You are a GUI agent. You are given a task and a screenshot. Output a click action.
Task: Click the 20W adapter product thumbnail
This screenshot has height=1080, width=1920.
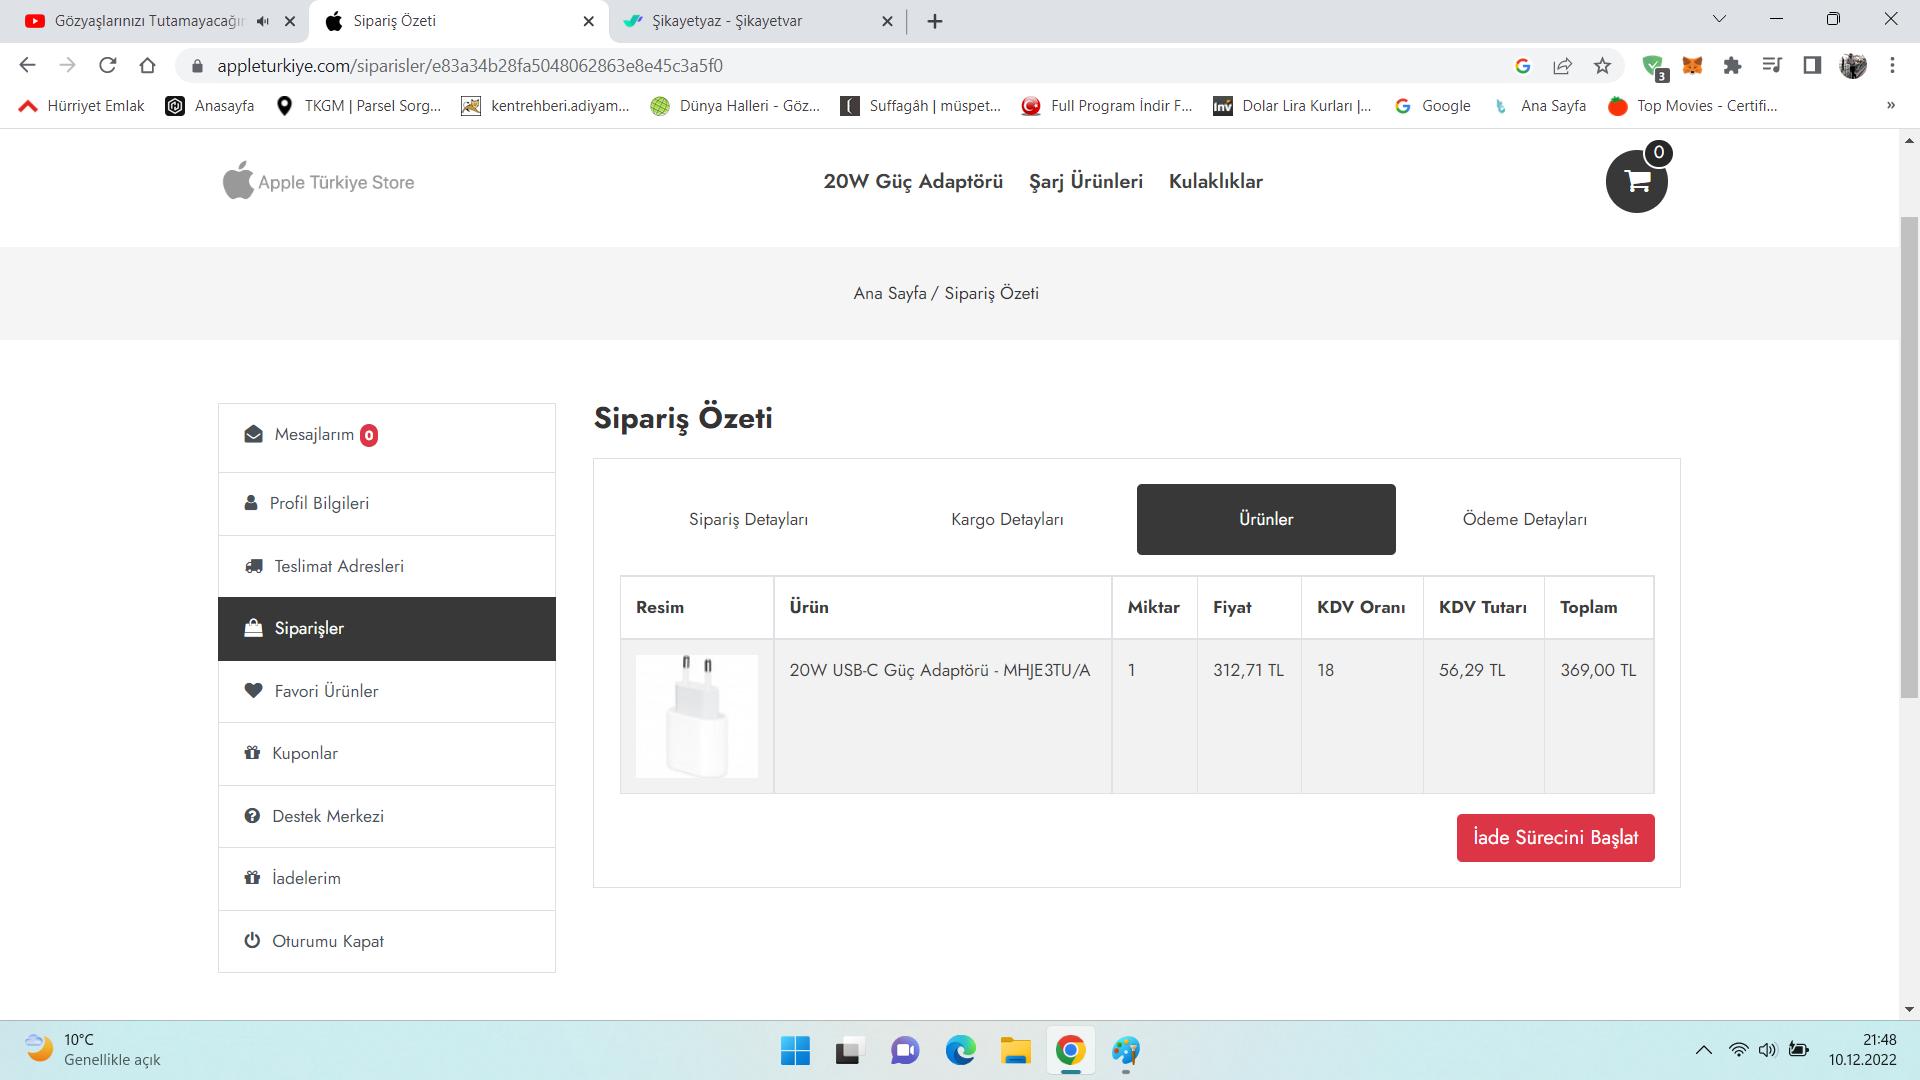coord(697,716)
